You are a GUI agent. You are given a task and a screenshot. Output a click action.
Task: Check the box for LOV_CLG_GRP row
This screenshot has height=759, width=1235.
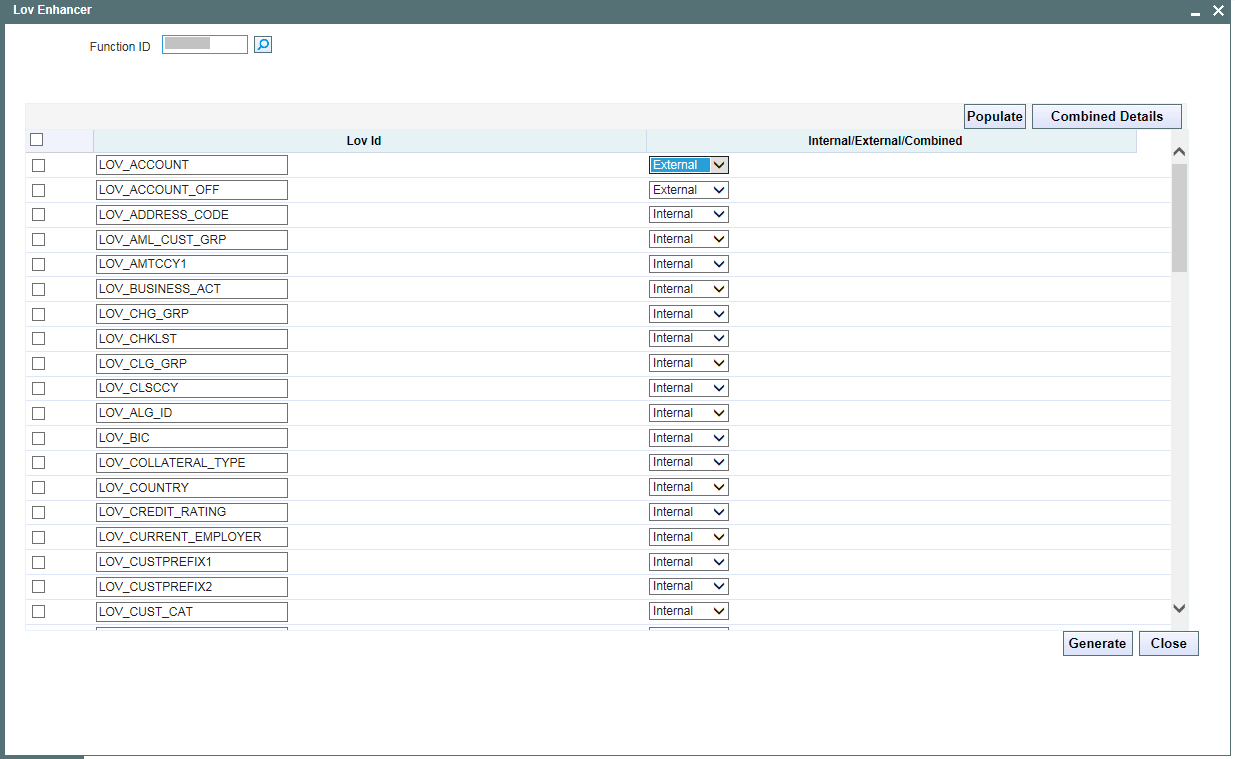pyautogui.click(x=39, y=363)
